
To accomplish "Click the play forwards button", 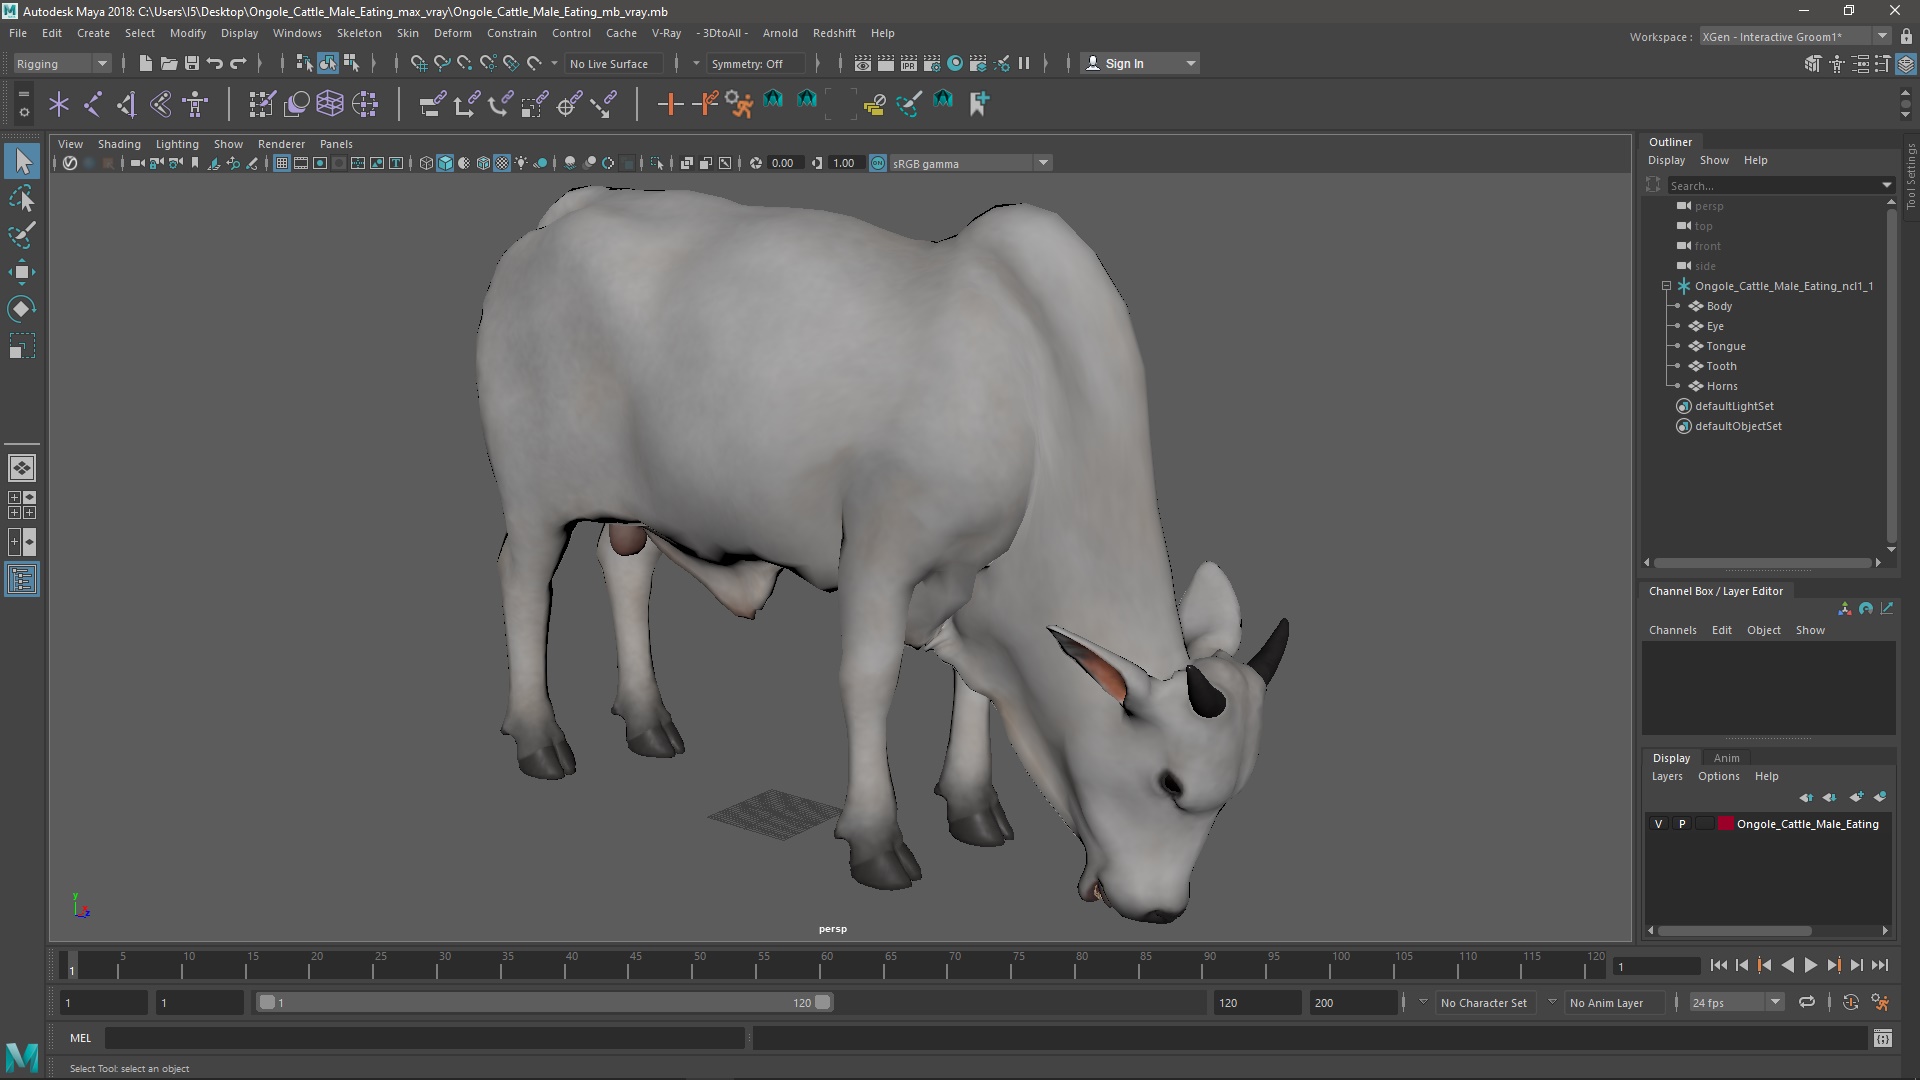I will [x=1810, y=965].
